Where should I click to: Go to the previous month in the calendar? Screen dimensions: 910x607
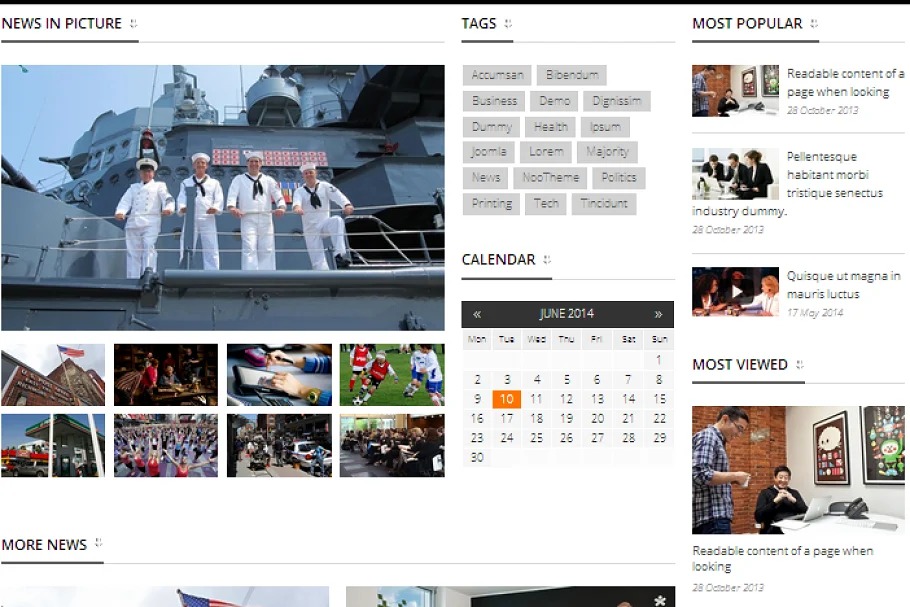(x=477, y=314)
